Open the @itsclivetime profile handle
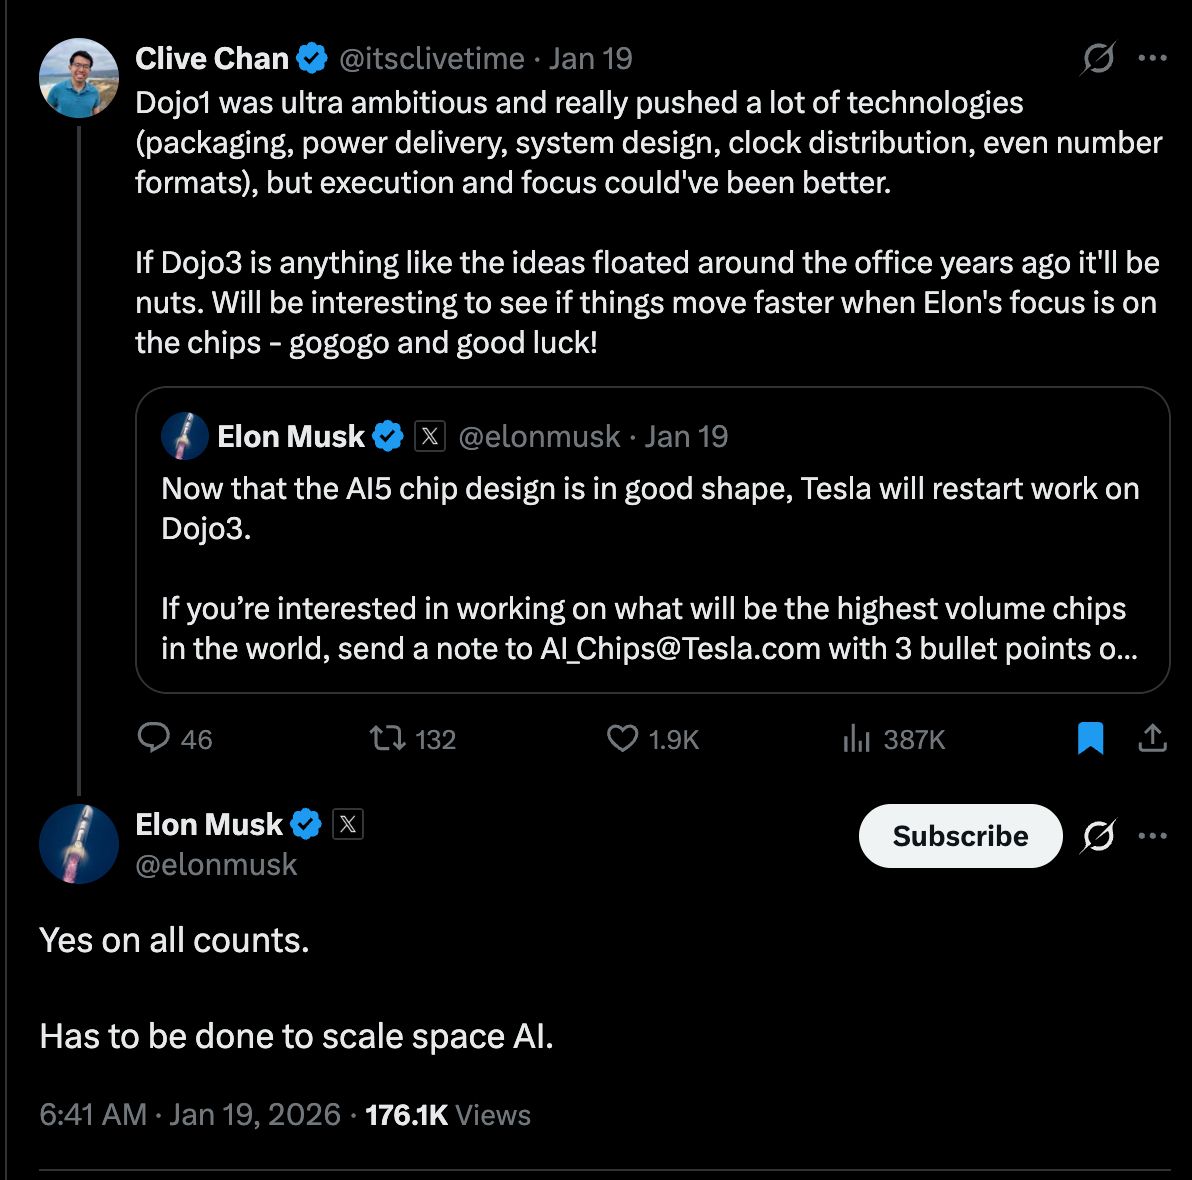Image resolution: width=1192 pixels, height=1180 pixels. (x=432, y=59)
